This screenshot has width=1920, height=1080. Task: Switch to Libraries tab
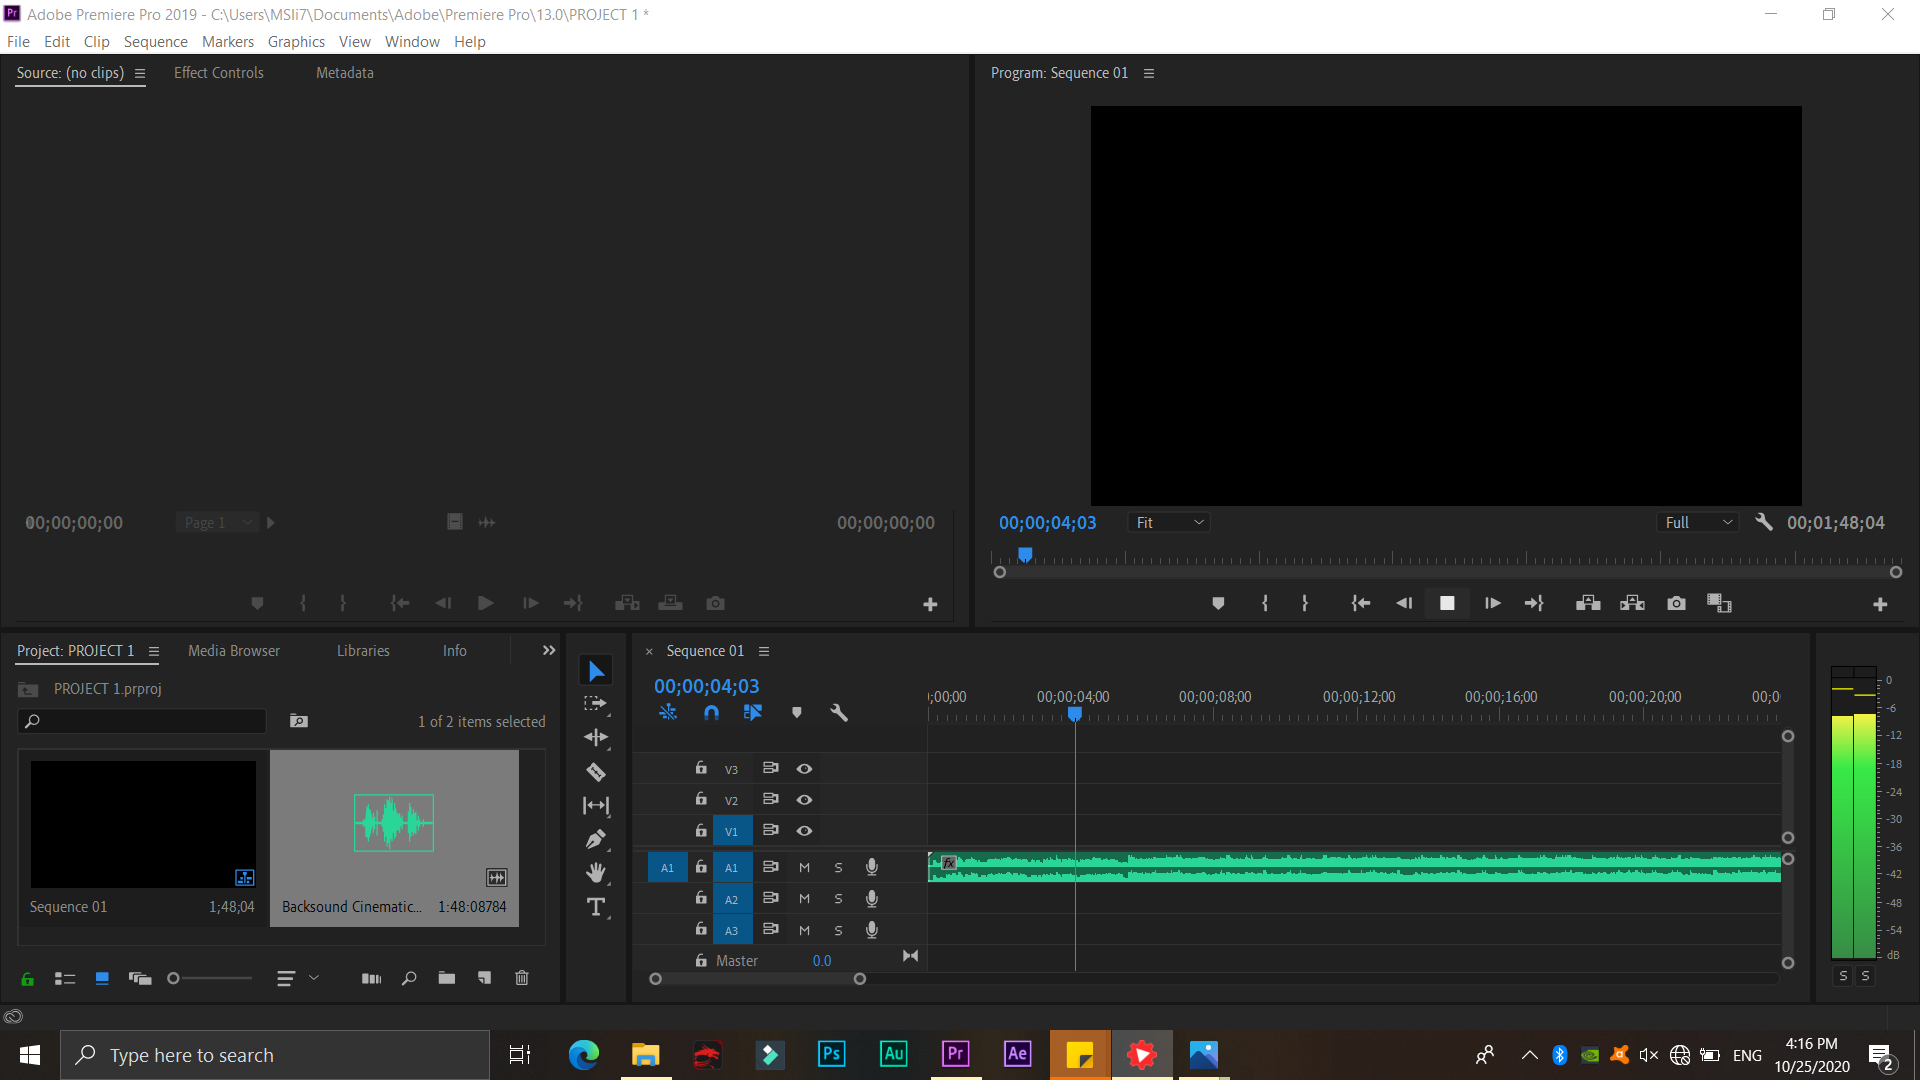[363, 651]
